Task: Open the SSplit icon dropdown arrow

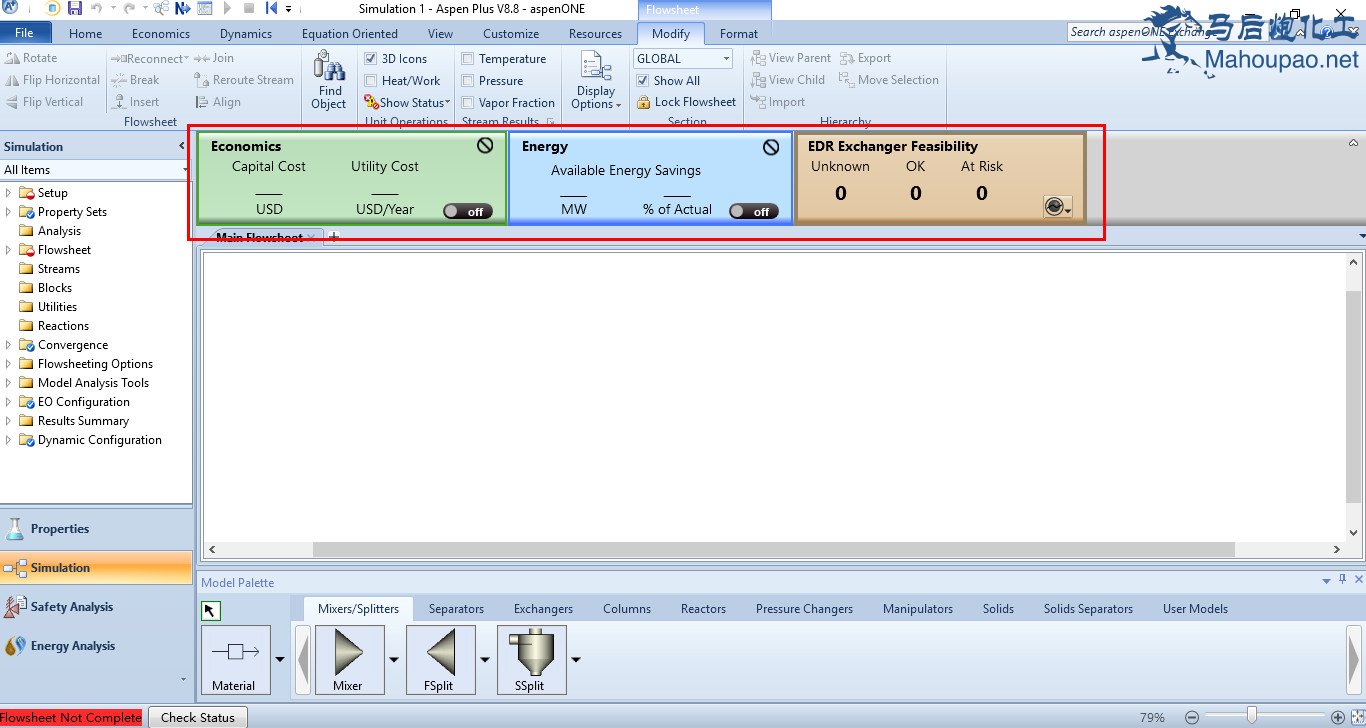Action: [575, 659]
